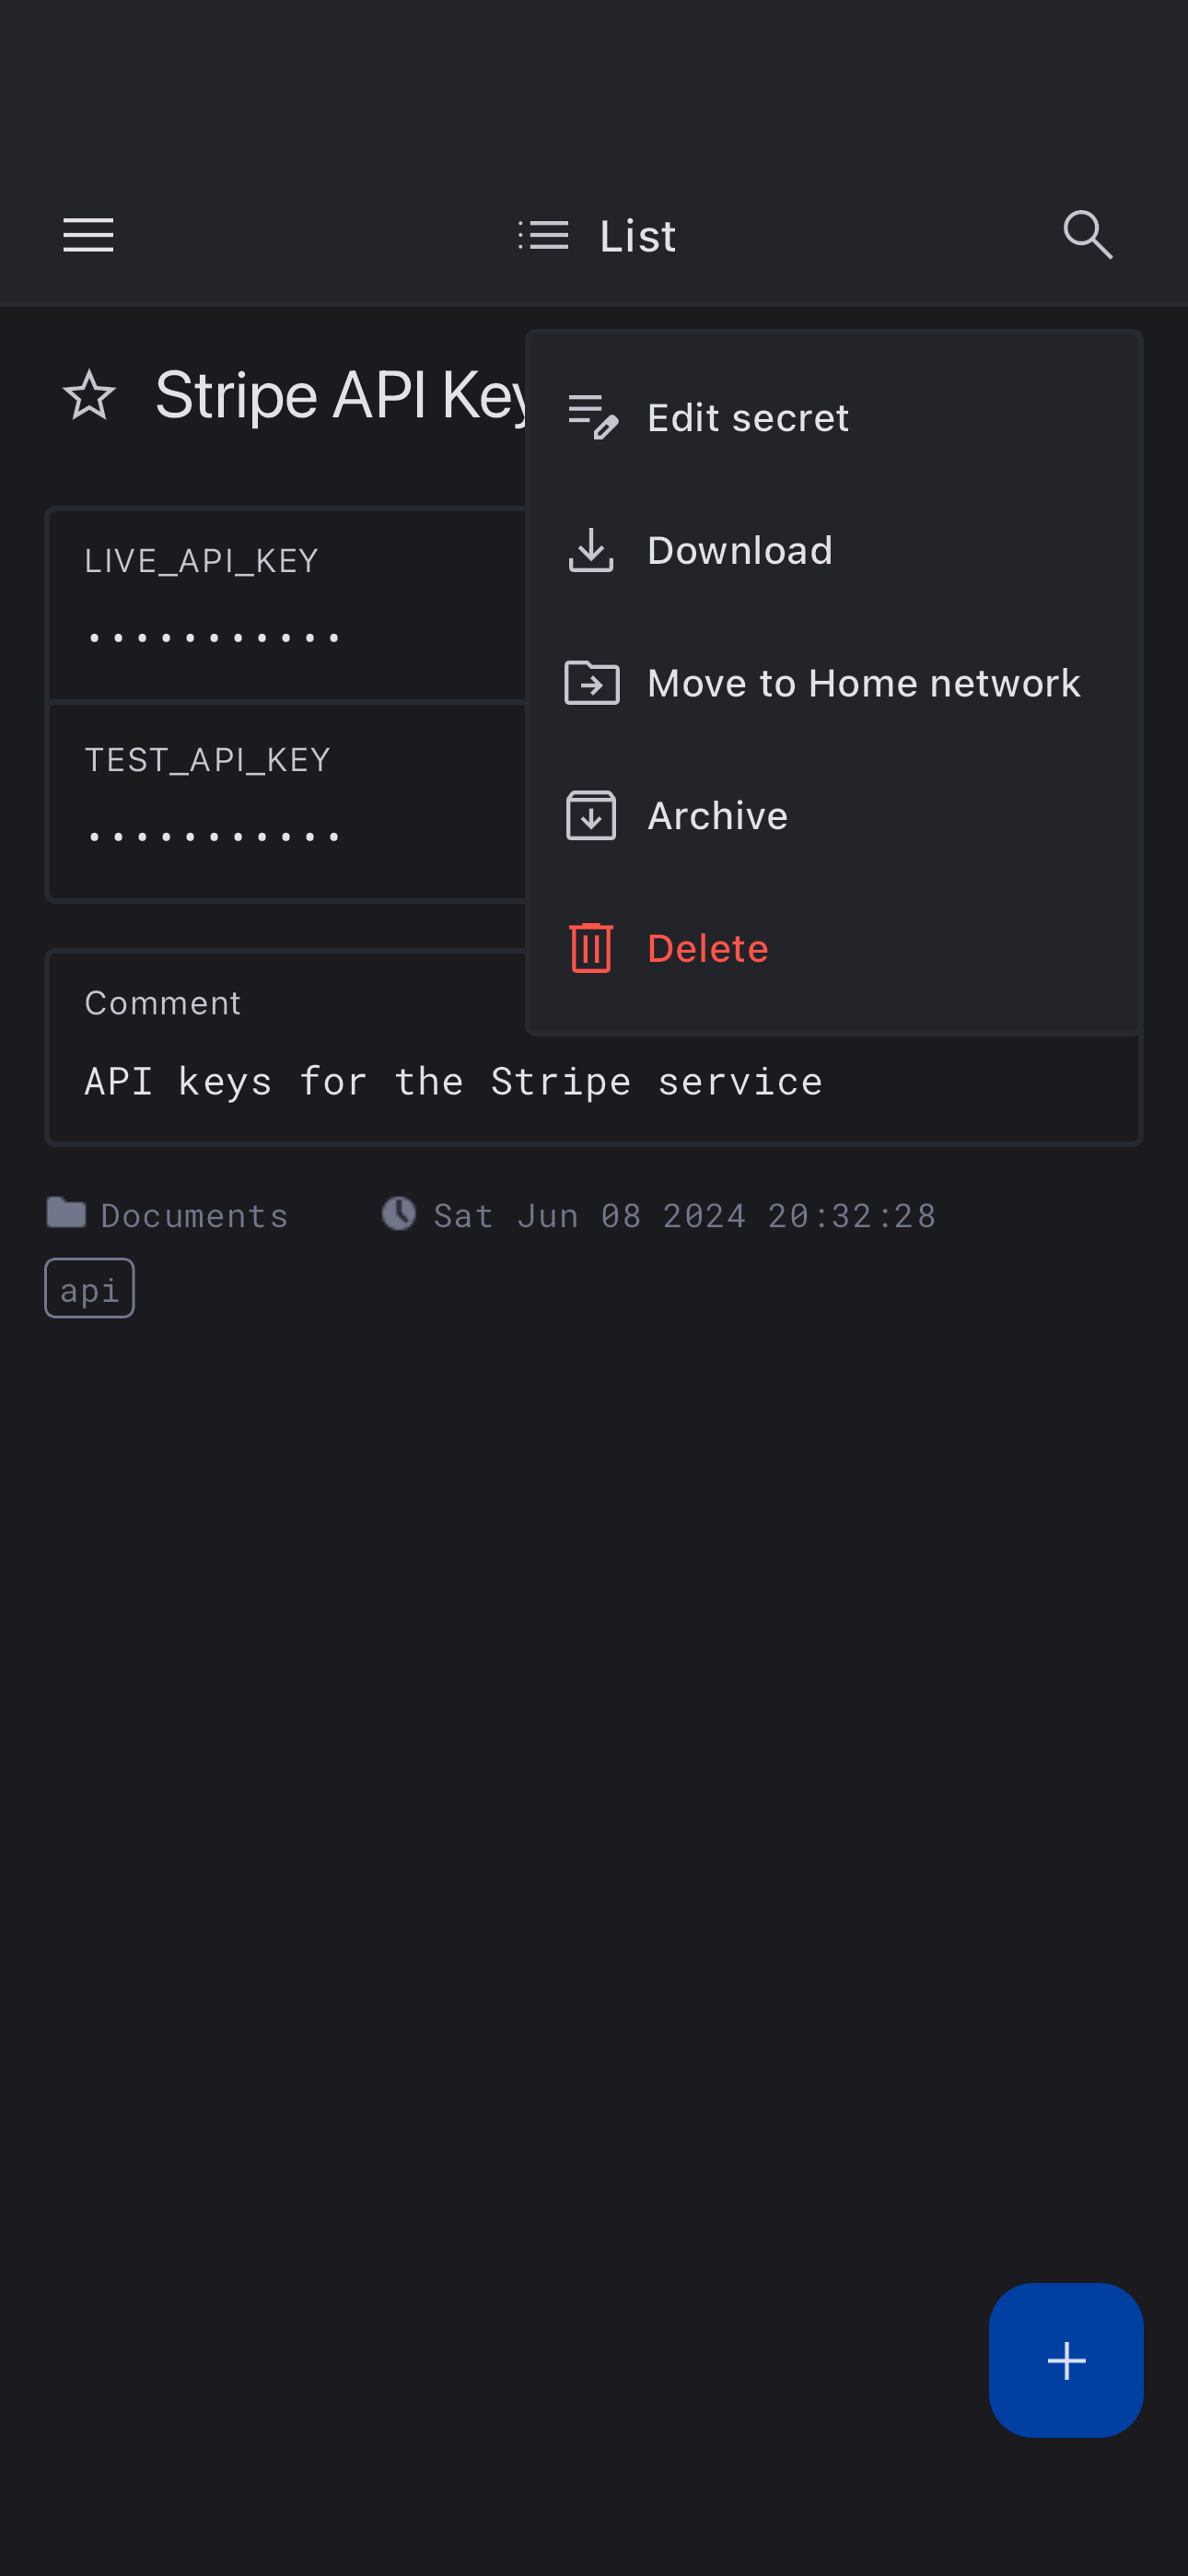Screen dimensions: 1188x2576
Task: Open the Documents folder link
Action: [193, 1215]
